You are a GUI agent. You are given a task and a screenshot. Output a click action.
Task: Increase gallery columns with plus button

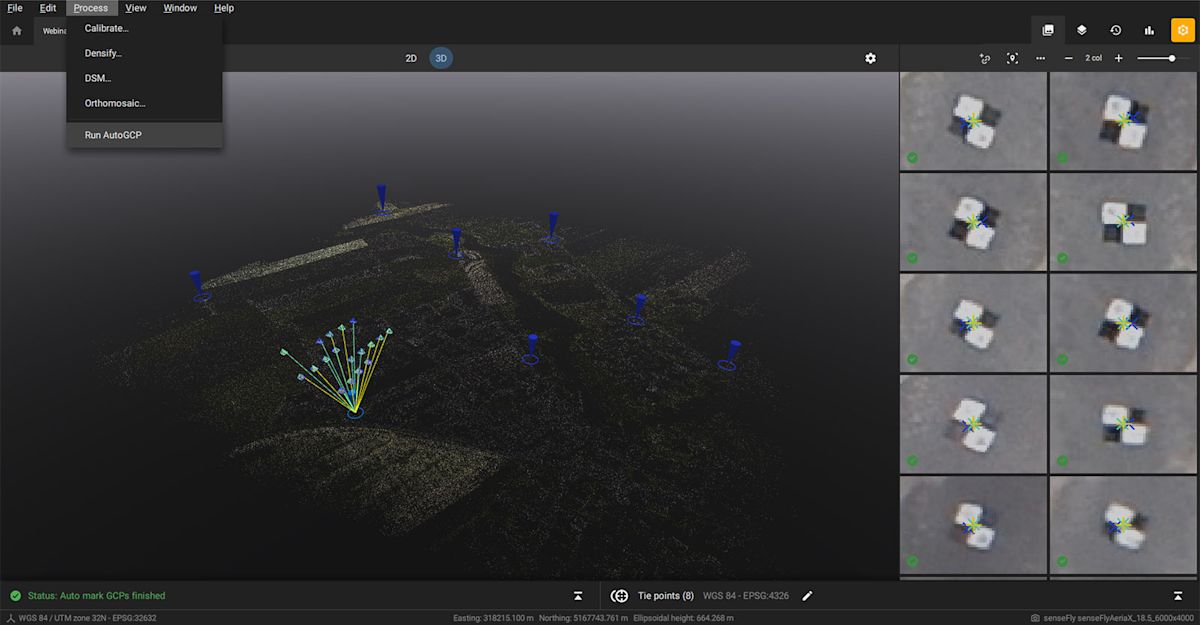(x=1118, y=59)
